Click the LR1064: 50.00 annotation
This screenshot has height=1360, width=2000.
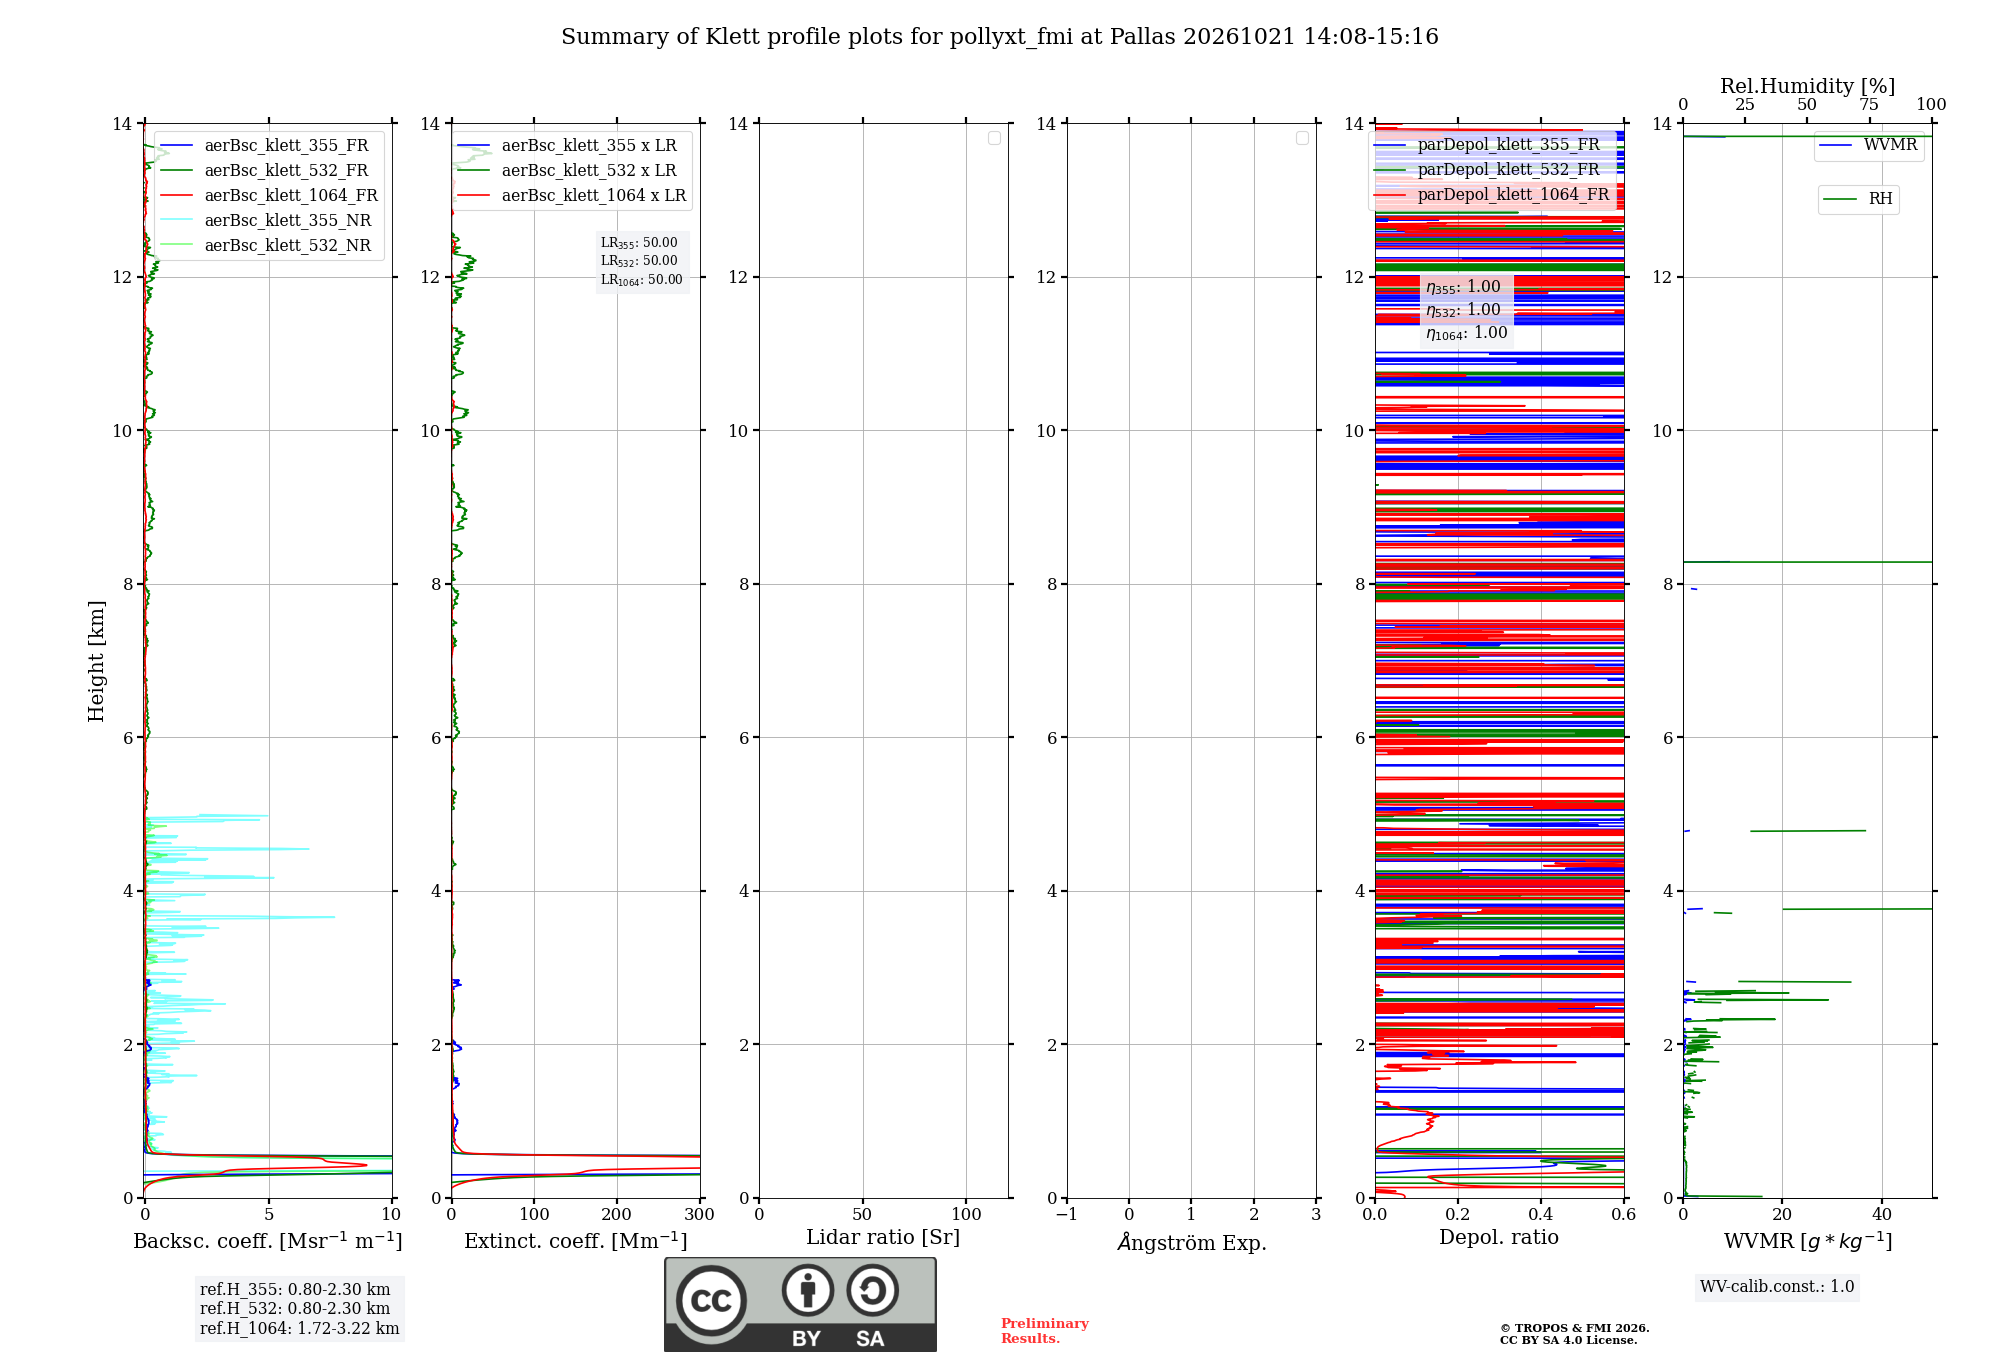pyautogui.click(x=642, y=280)
